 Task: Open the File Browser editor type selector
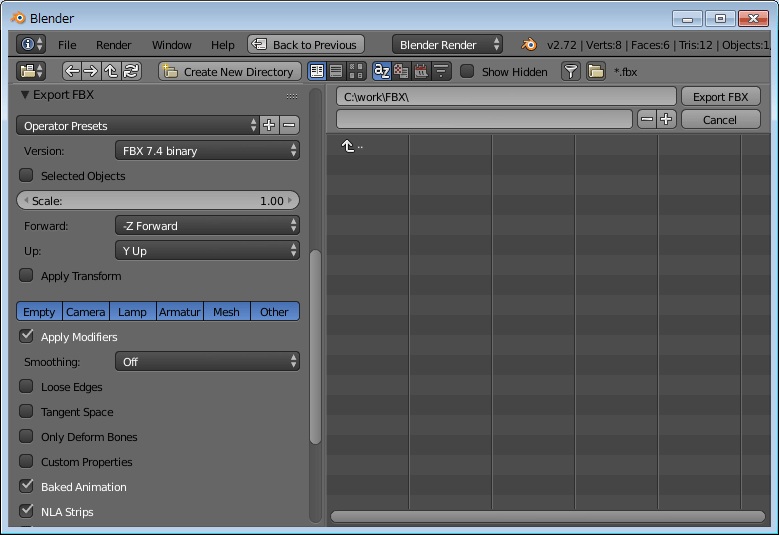[31, 72]
